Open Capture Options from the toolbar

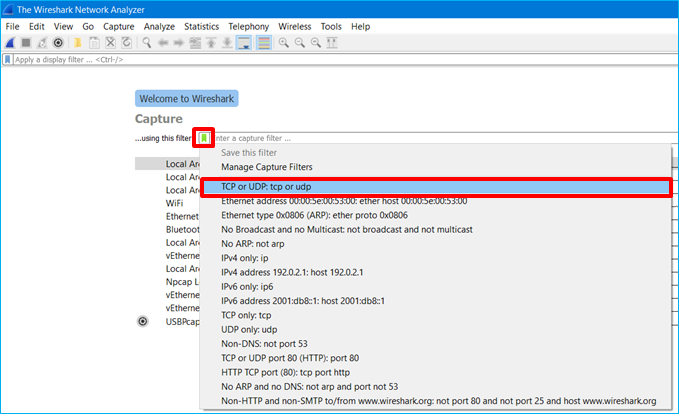click(58, 43)
